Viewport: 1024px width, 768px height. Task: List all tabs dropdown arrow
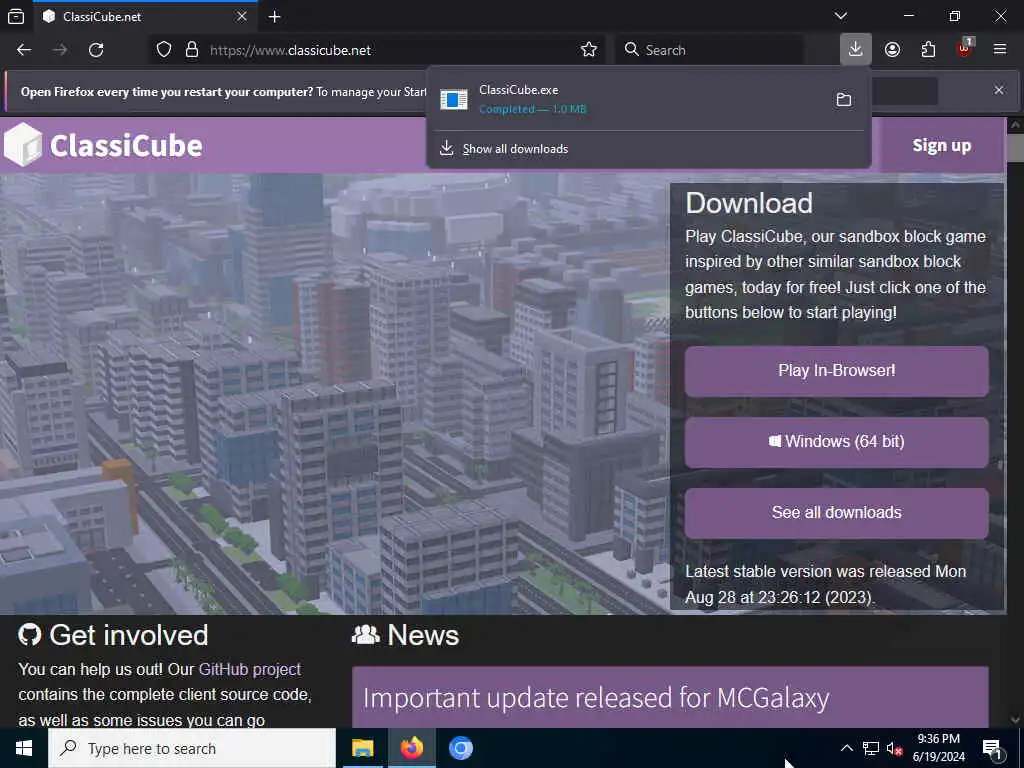[x=841, y=16]
